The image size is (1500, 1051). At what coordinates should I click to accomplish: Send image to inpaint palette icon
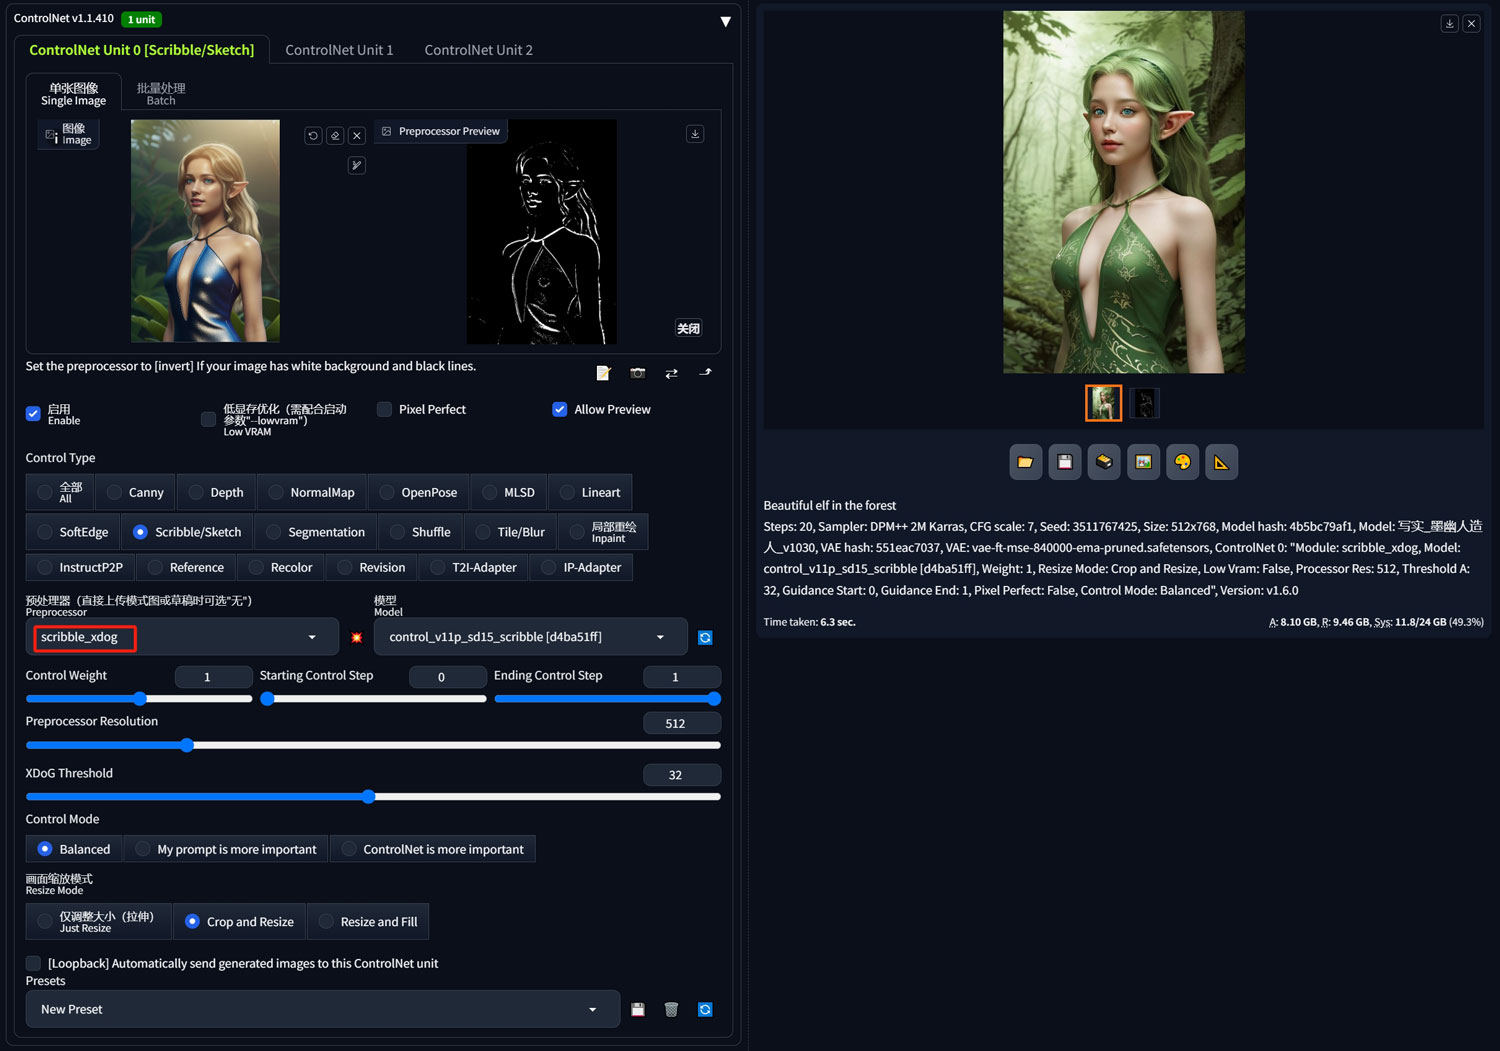(1182, 462)
